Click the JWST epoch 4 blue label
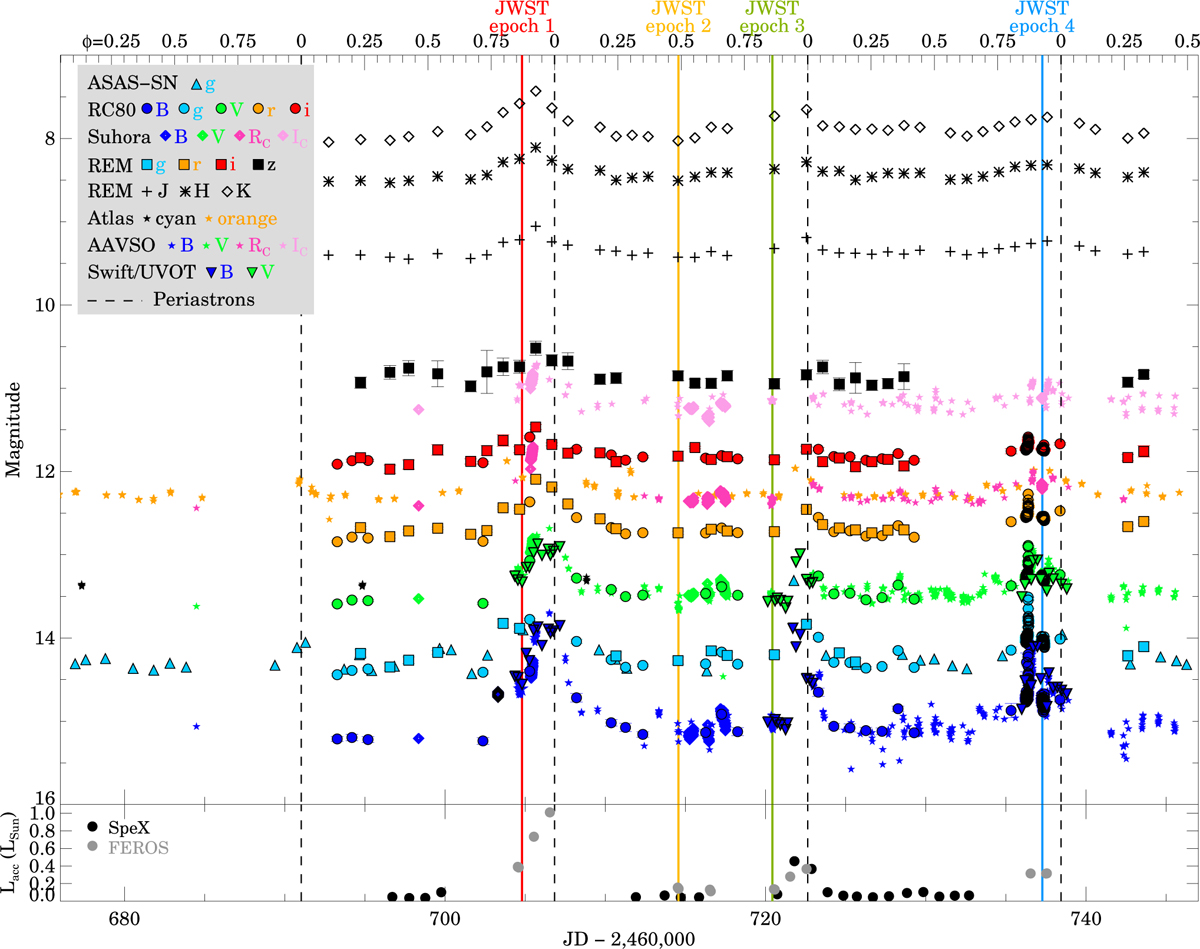This screenshot has height=949, width=1200. point(1042,17)
